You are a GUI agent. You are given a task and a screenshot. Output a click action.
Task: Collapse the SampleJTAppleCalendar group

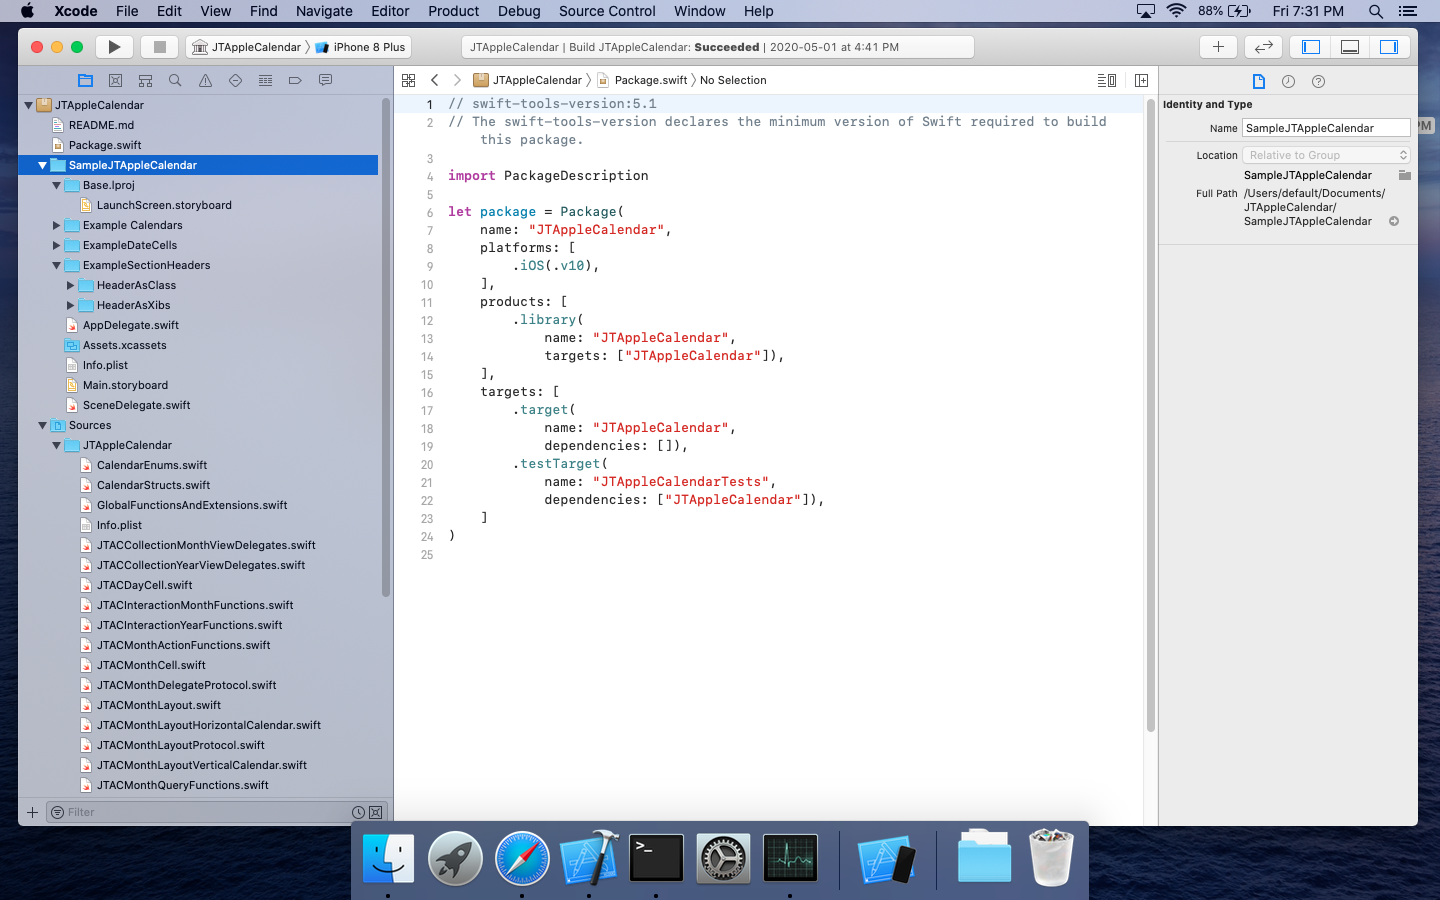click(42, 165)
